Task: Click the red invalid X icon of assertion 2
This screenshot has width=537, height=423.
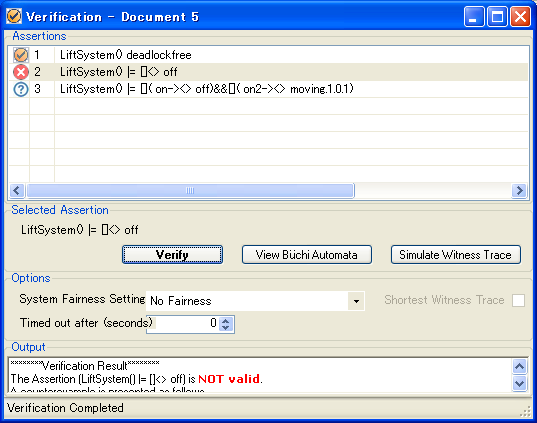Action: click(21, 72)
